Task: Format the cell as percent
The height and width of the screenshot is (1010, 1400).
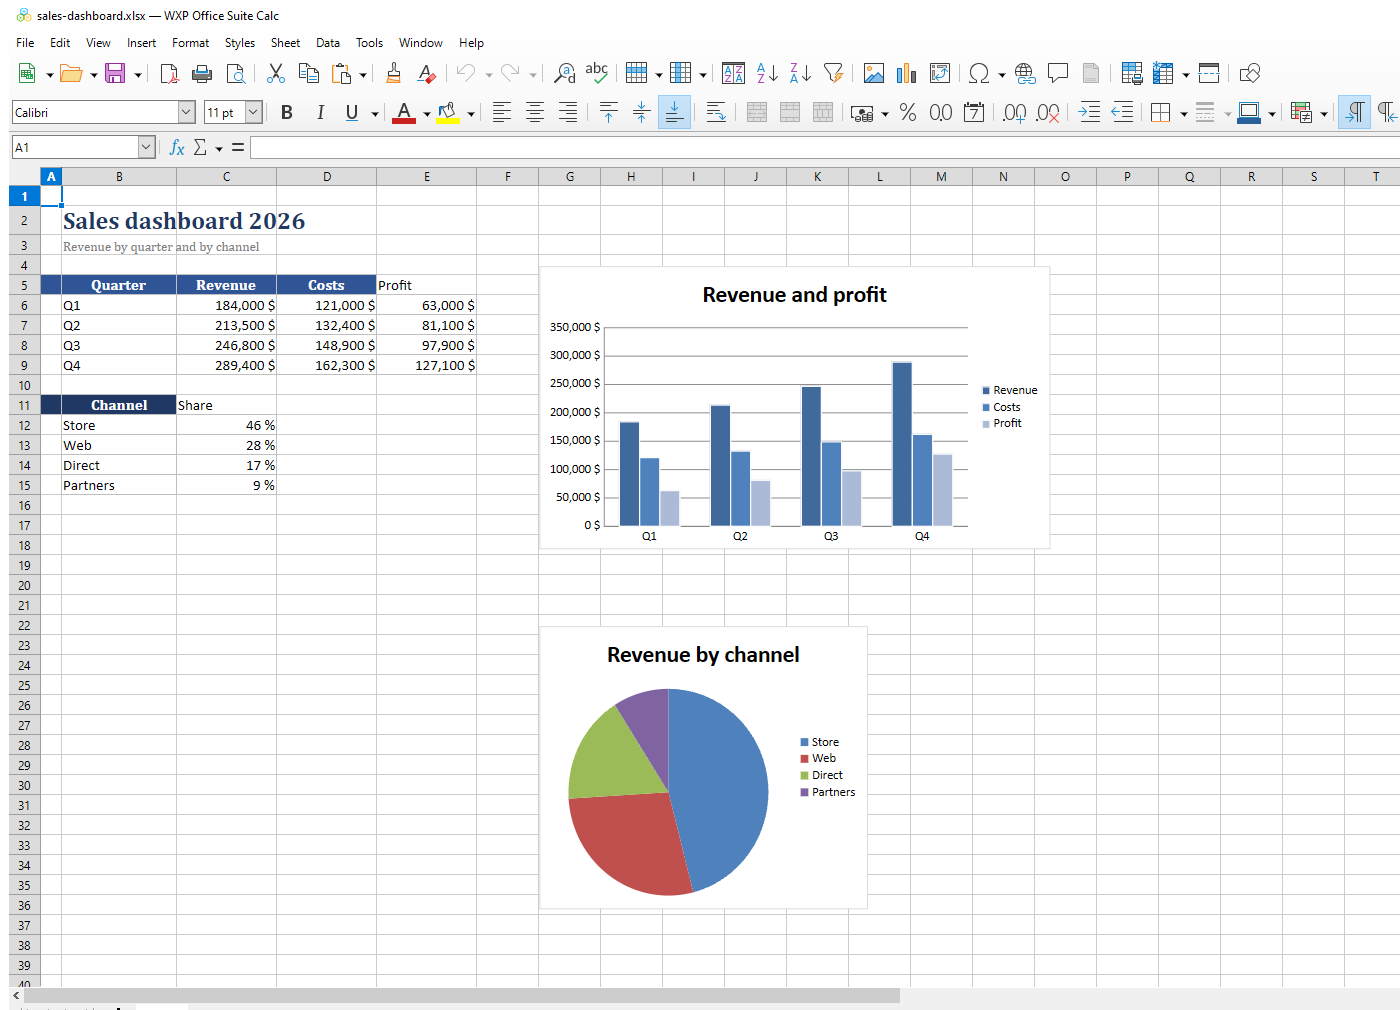Action: click(x=908, y=113)
